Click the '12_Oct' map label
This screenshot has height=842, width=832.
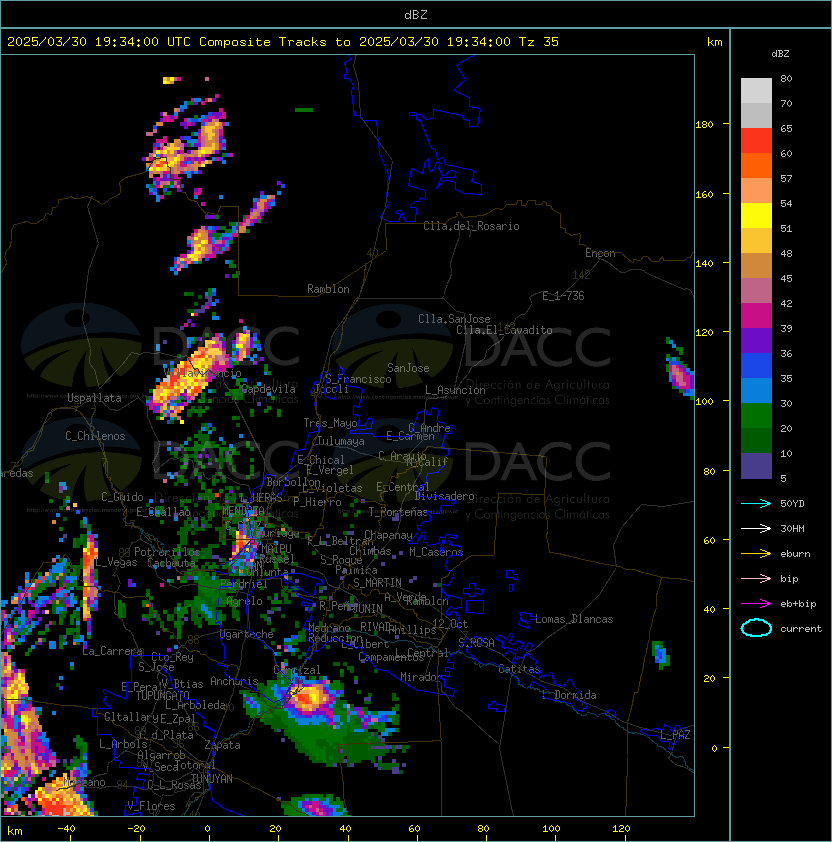pyautogui.click(x=450, y=624)
